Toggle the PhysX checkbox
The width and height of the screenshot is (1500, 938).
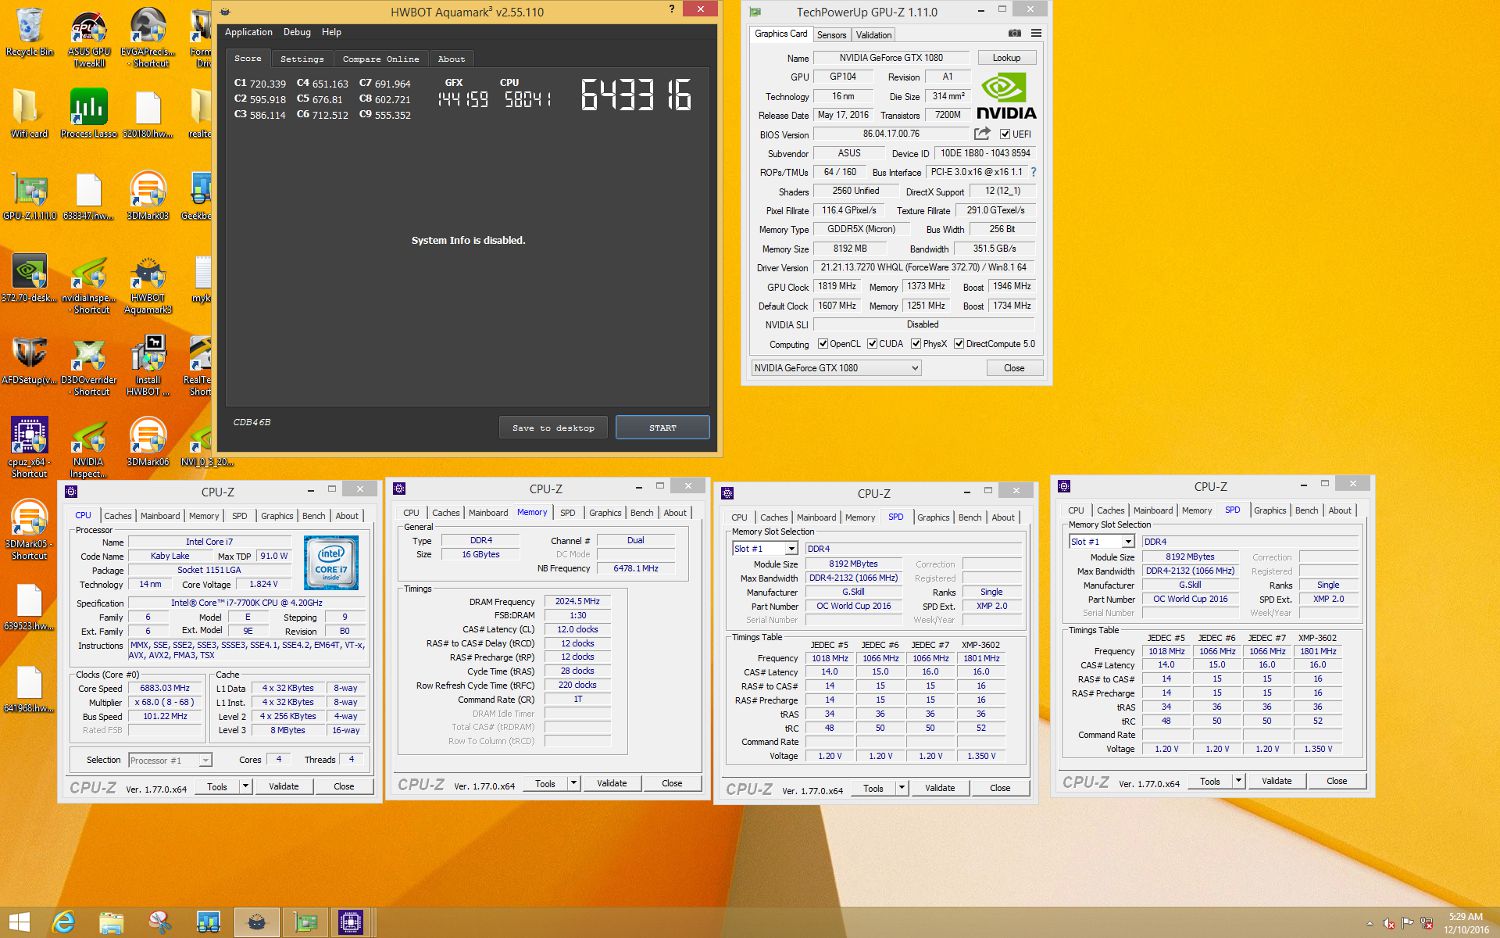916,344
